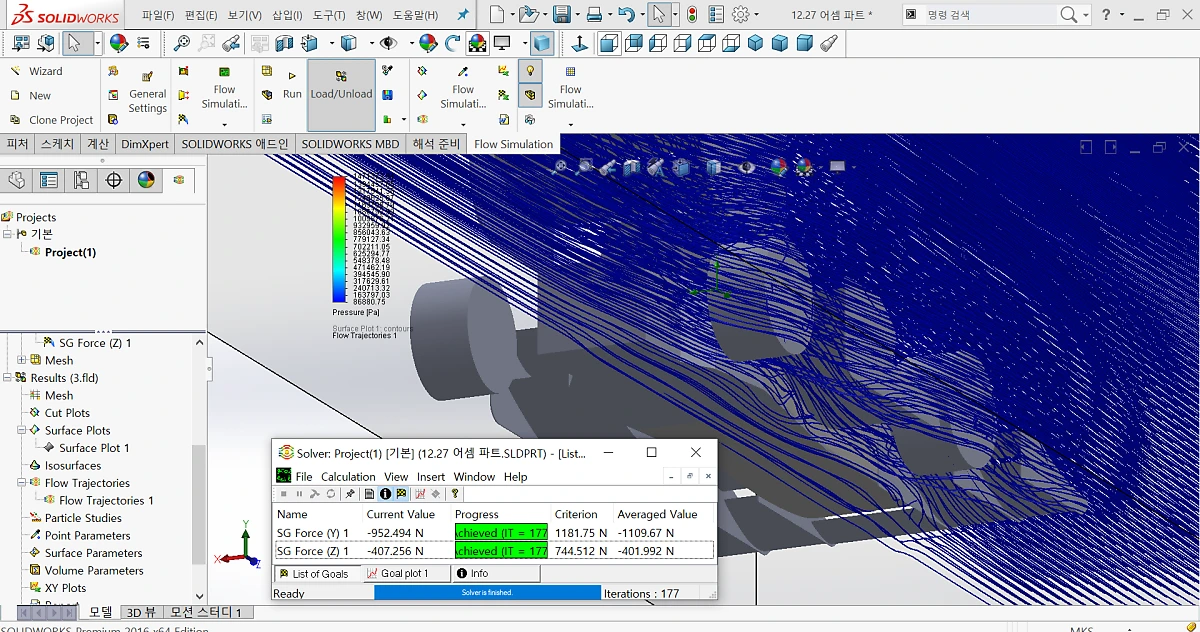
Task: Collapse the Surface Plots node
Action: point(22,430)
